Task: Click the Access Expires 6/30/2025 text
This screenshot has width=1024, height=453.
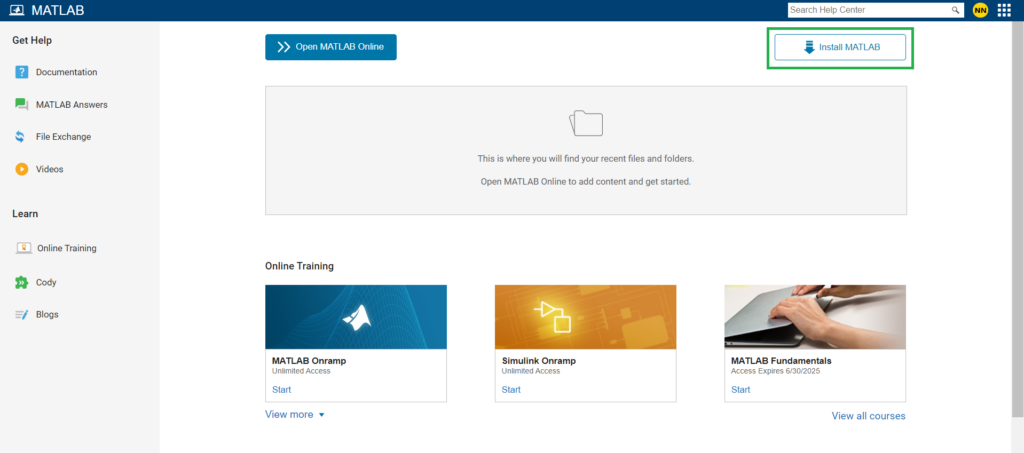Action: tap(775, 371)
